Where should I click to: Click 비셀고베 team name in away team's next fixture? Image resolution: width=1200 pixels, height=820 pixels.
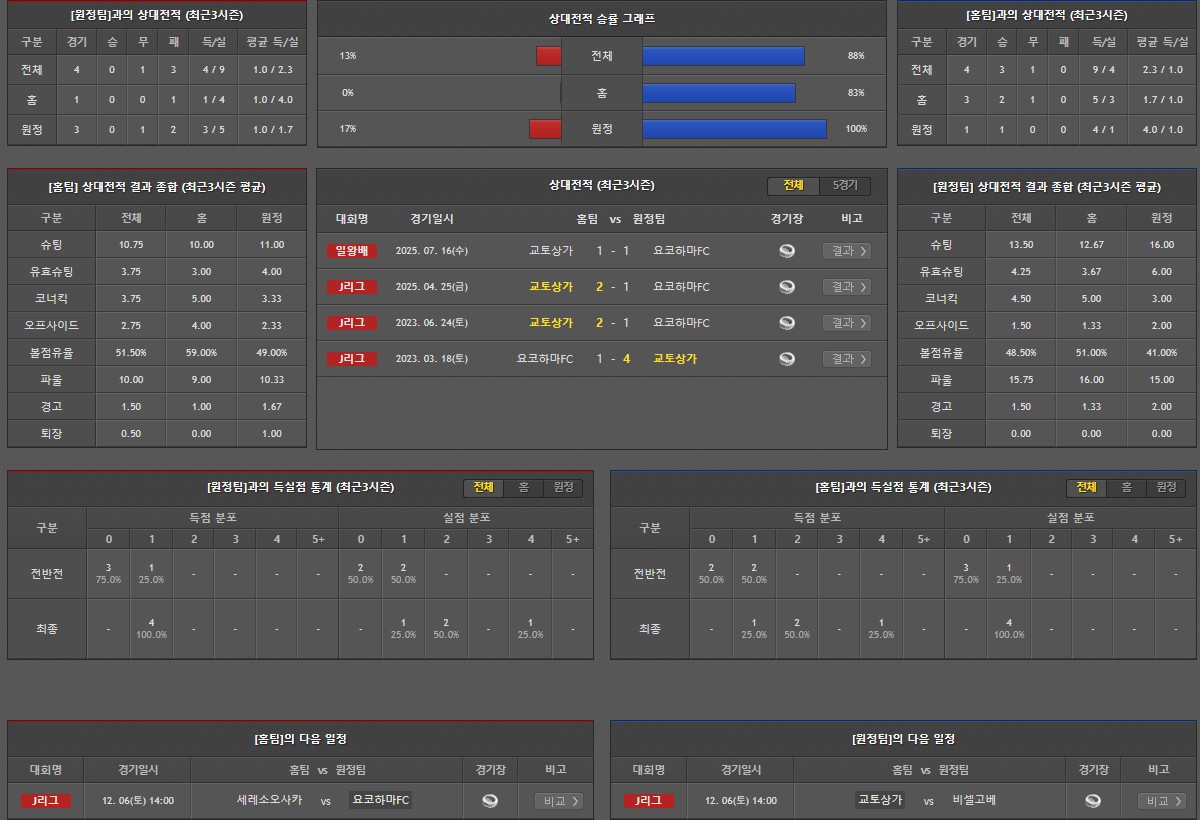(974, 800)
